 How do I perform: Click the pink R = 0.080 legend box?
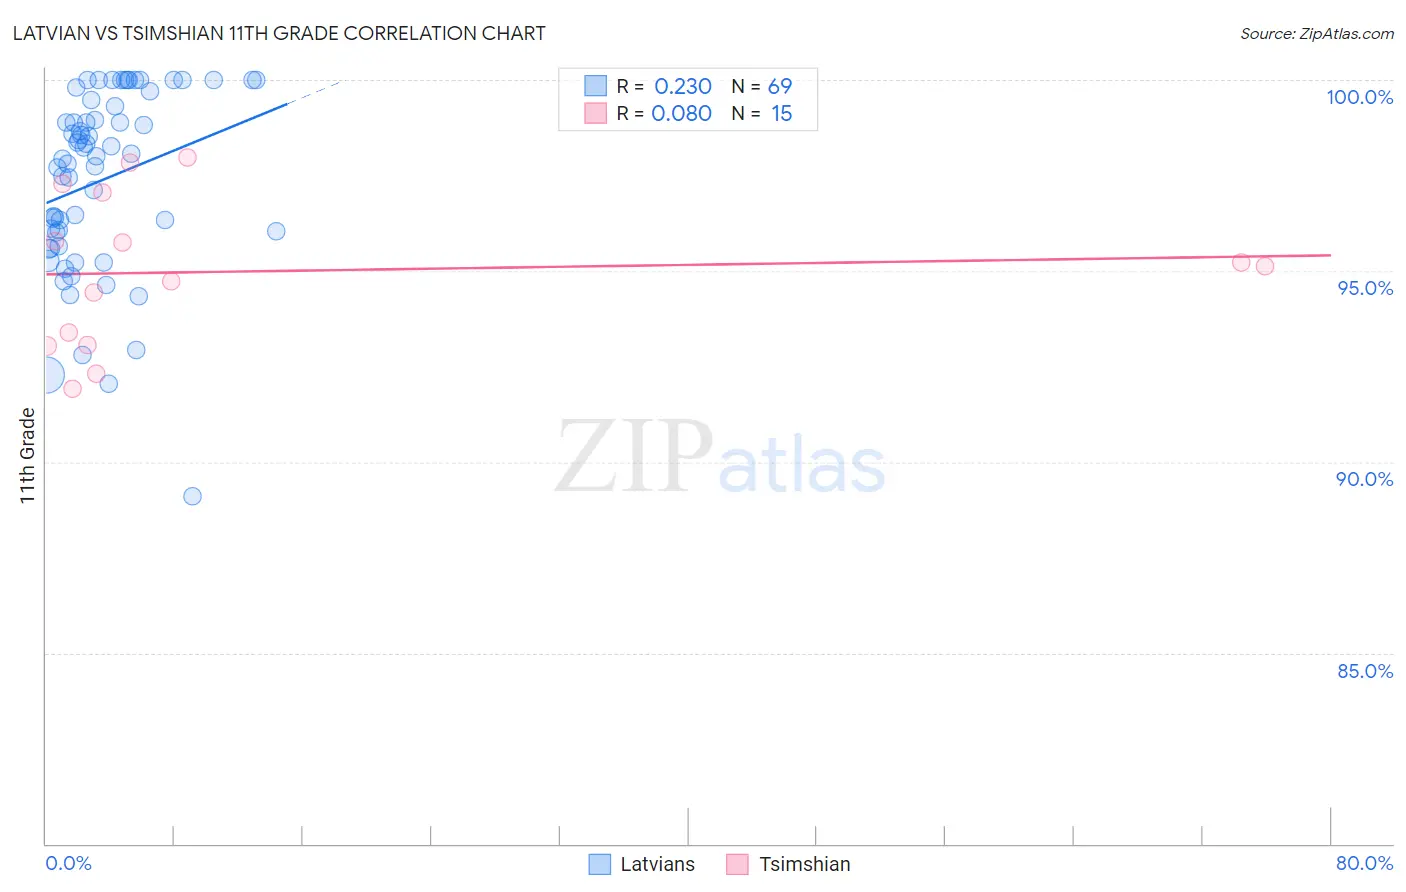coord(596,113)
